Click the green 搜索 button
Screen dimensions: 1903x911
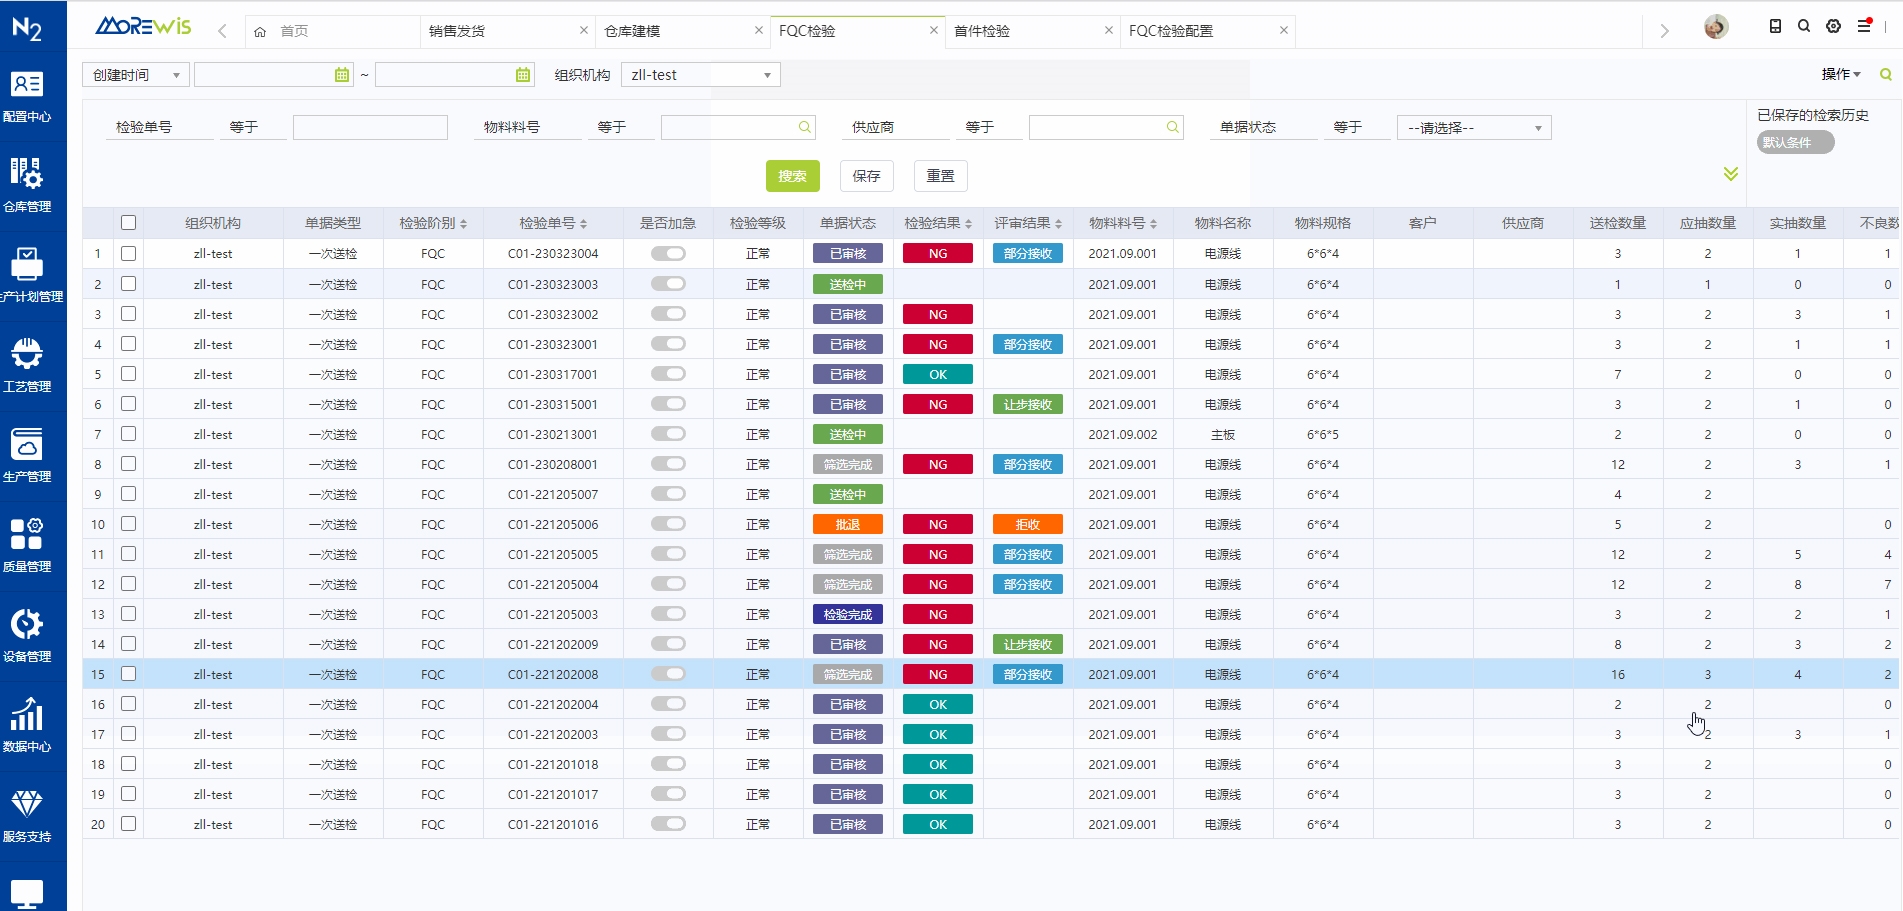792,176
